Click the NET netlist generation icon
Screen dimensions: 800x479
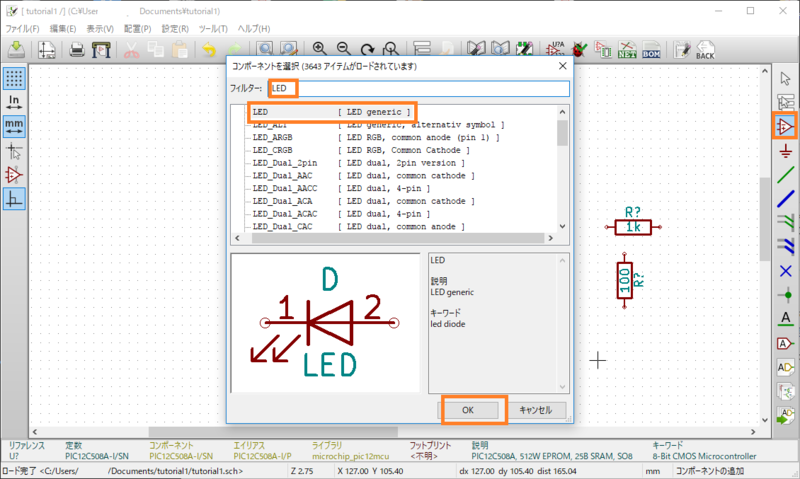pyautogui.click(x=627, y=49)
